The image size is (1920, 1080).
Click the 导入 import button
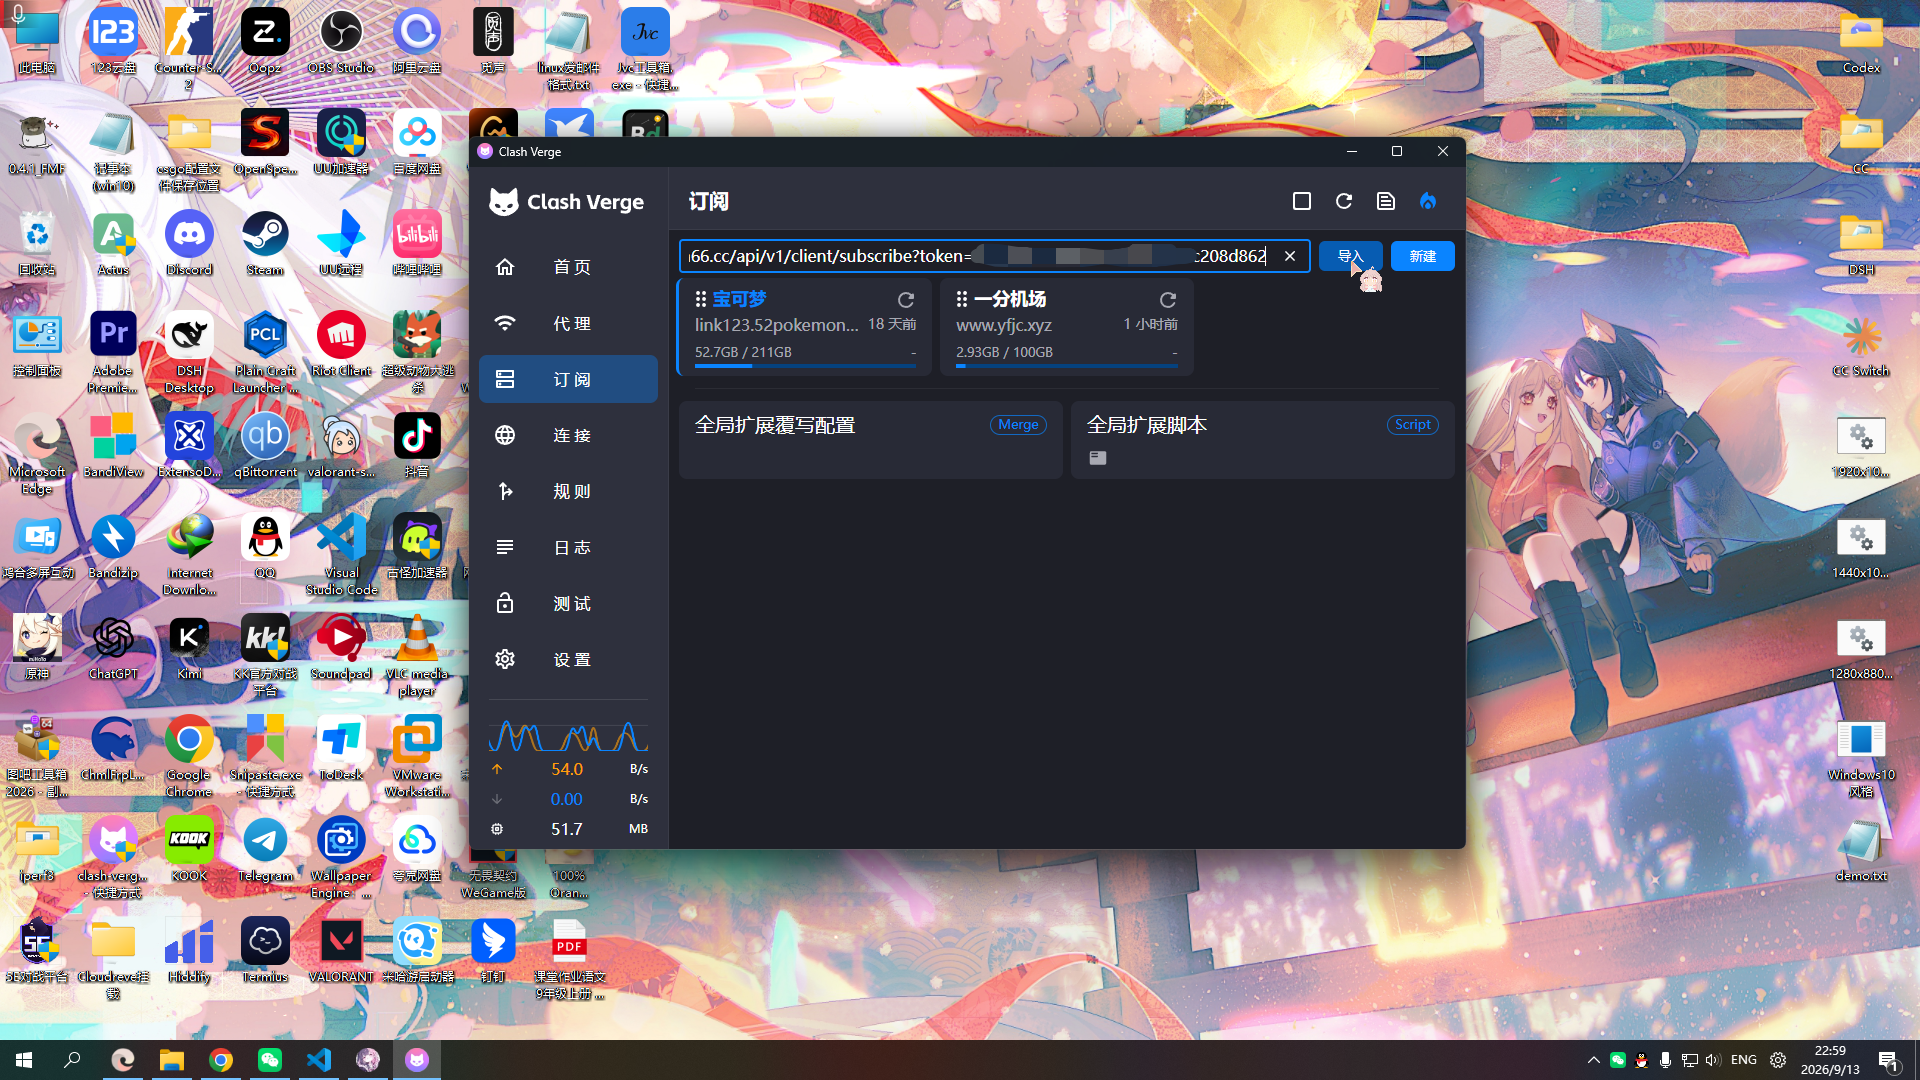[1350, 256]
